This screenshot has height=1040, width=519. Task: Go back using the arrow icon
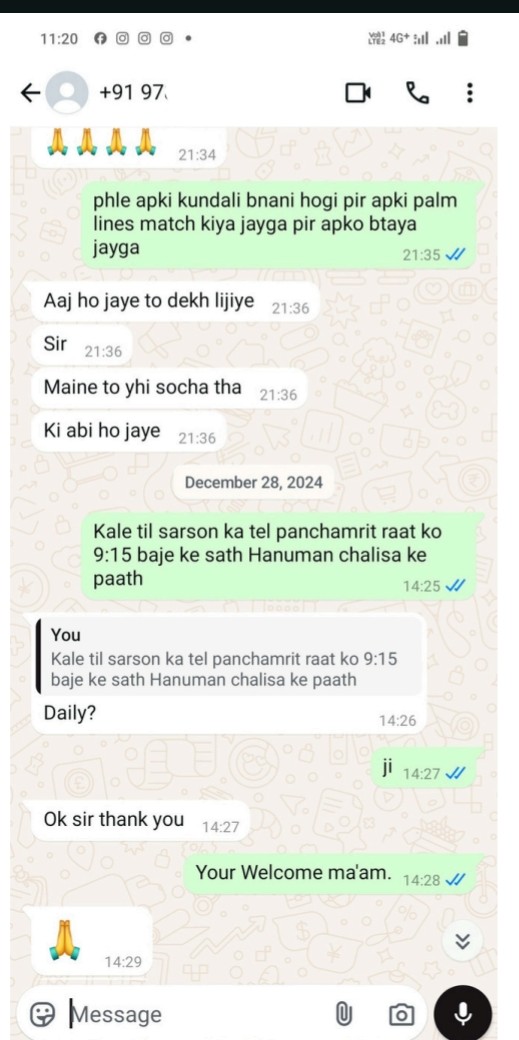click(31, 94)
